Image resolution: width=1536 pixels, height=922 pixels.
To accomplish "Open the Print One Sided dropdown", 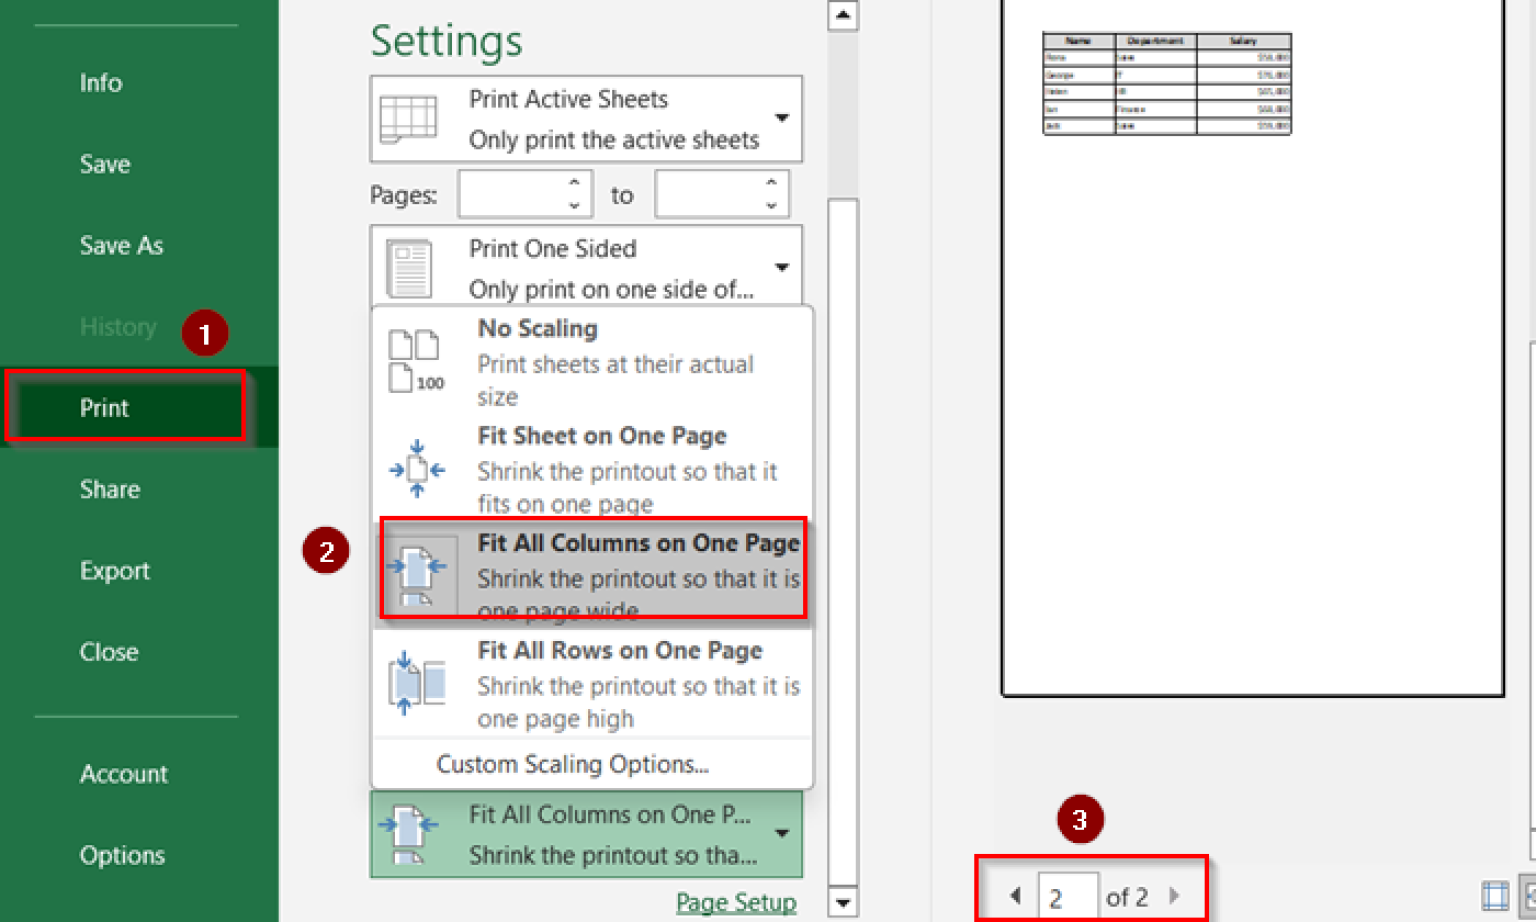I will [x=782, y=266].
